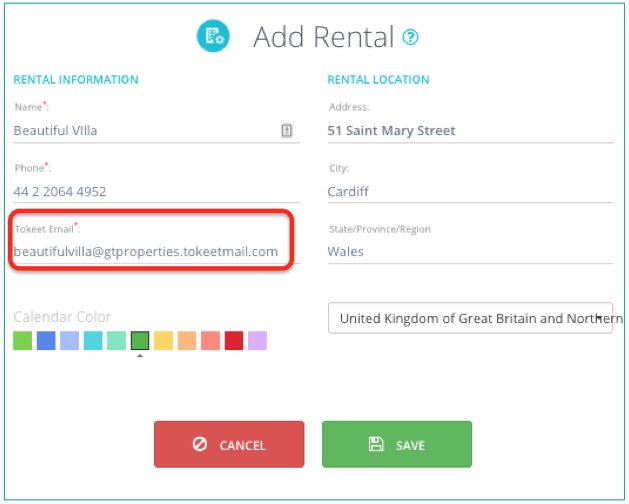Click the selected dark green color swatch

coord(140,341)
